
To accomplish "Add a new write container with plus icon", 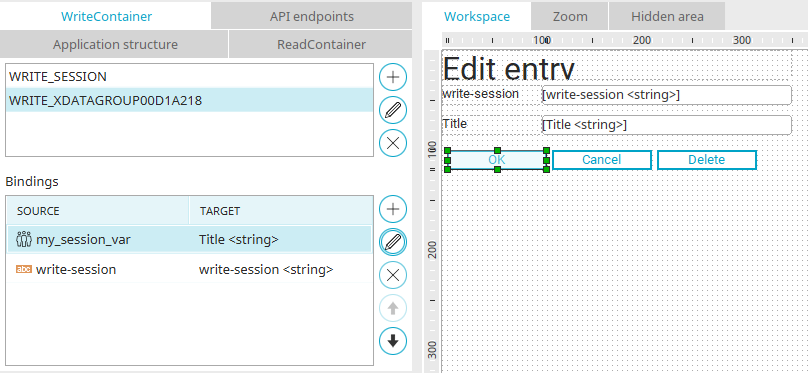I will [393, 77].
